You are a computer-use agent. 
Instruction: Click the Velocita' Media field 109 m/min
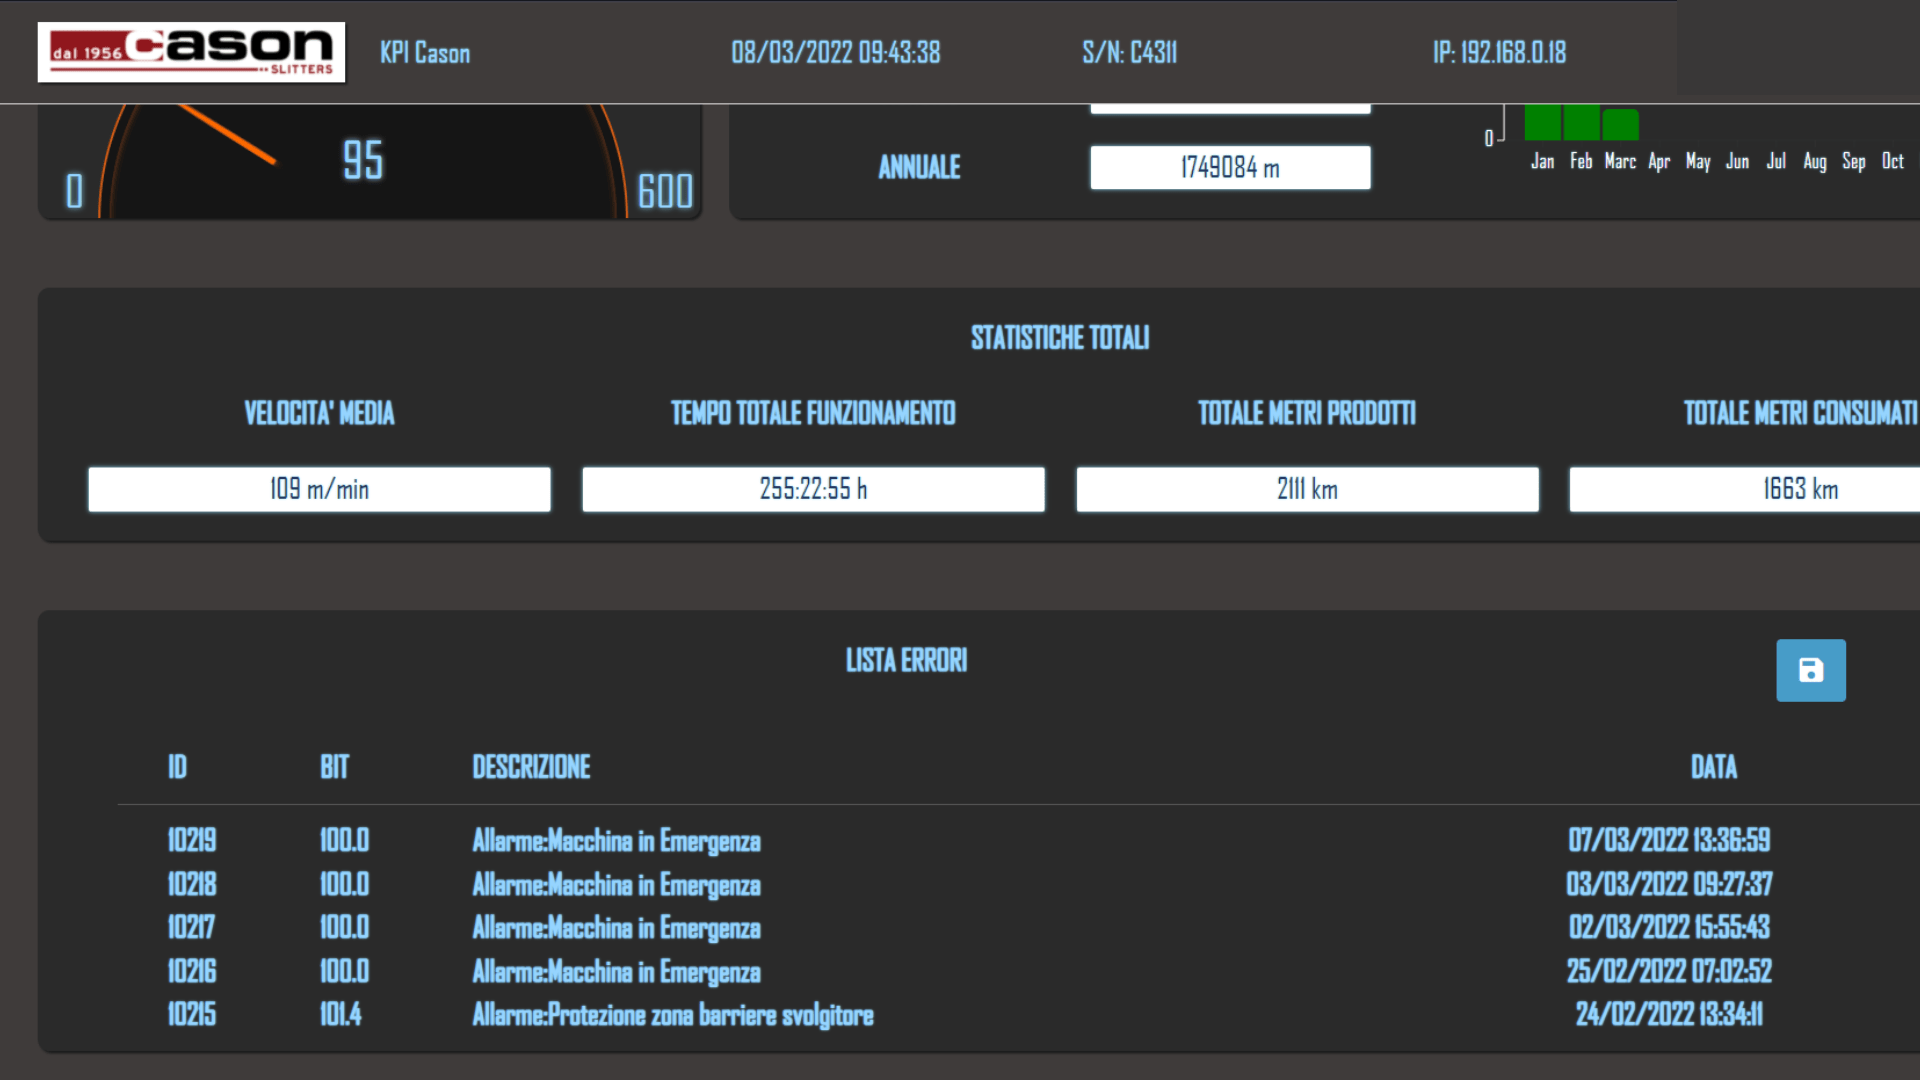(x=319, y=489)
